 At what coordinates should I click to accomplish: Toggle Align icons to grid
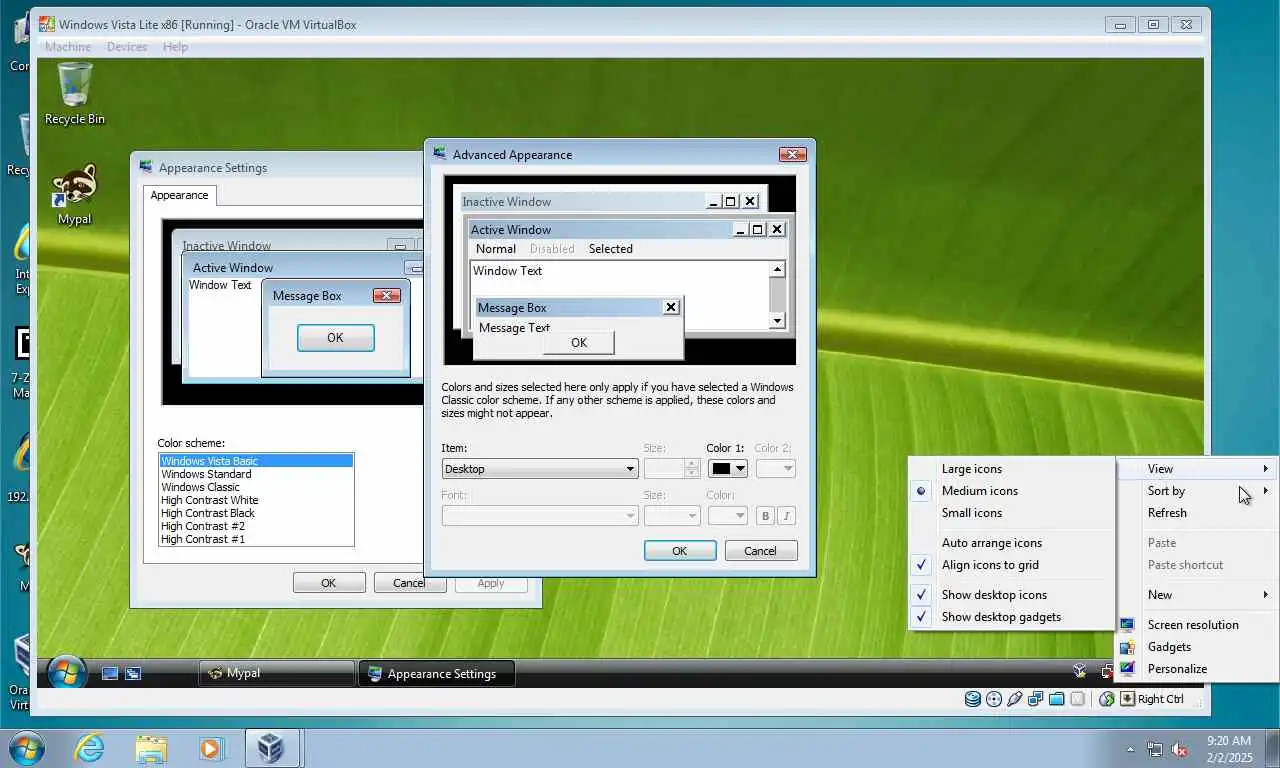click(1012, 565)
